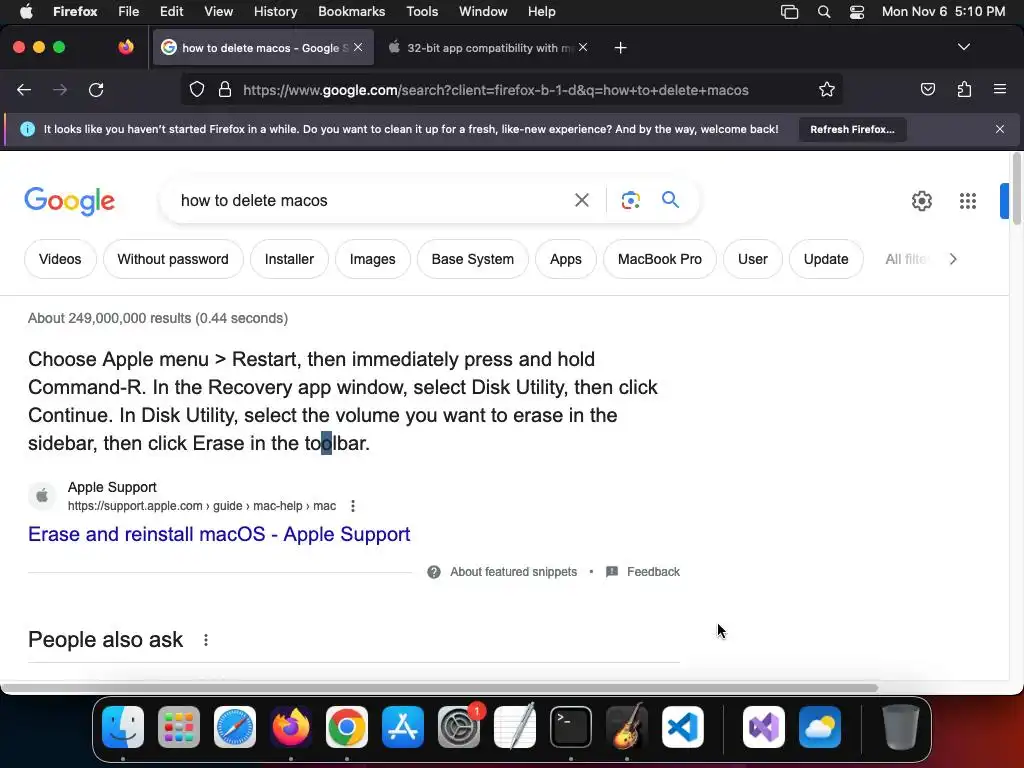Submit search with magnifier icon

tap(671, 200)
